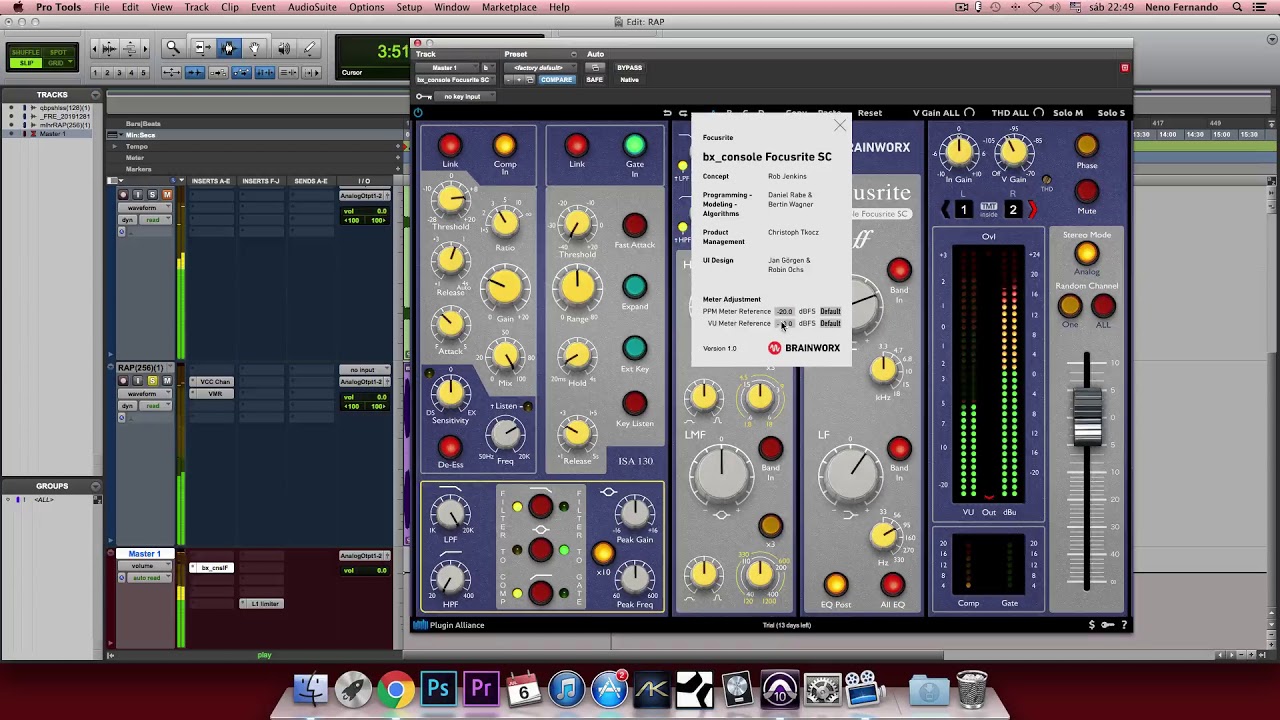The width and height of the screenshot is (1280, 720).
Task: Open the Trash in the dock
Action: [x=972, y=689]
